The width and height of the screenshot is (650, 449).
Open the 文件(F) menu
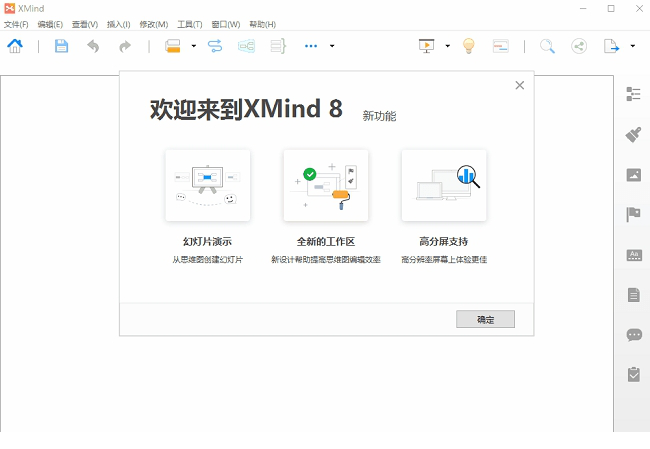[16, 24]
